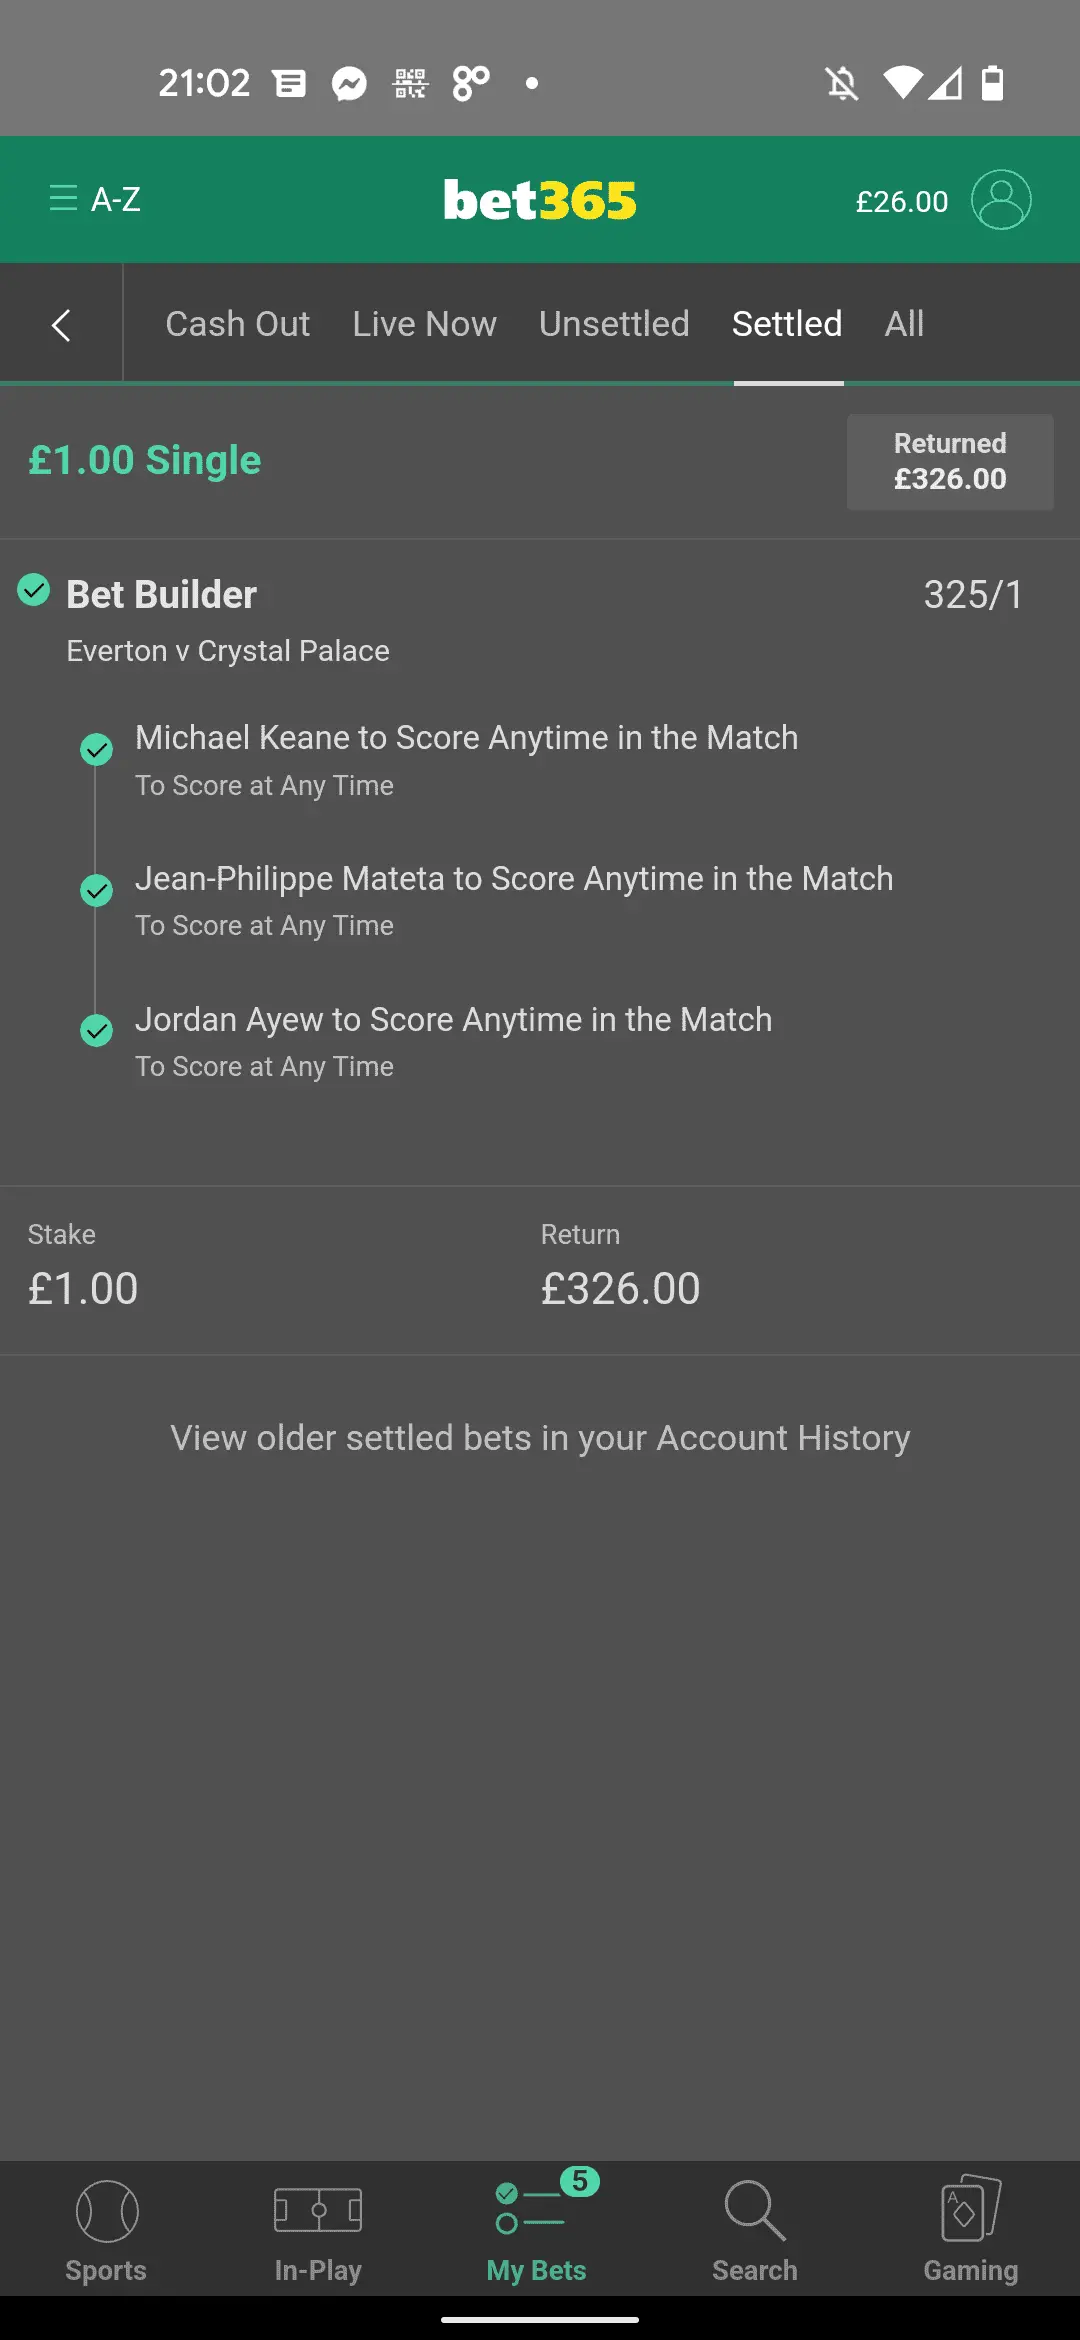1080x2340 pixels.
Task: Tap the £26.00 account balance
Action: pos(901,202)
